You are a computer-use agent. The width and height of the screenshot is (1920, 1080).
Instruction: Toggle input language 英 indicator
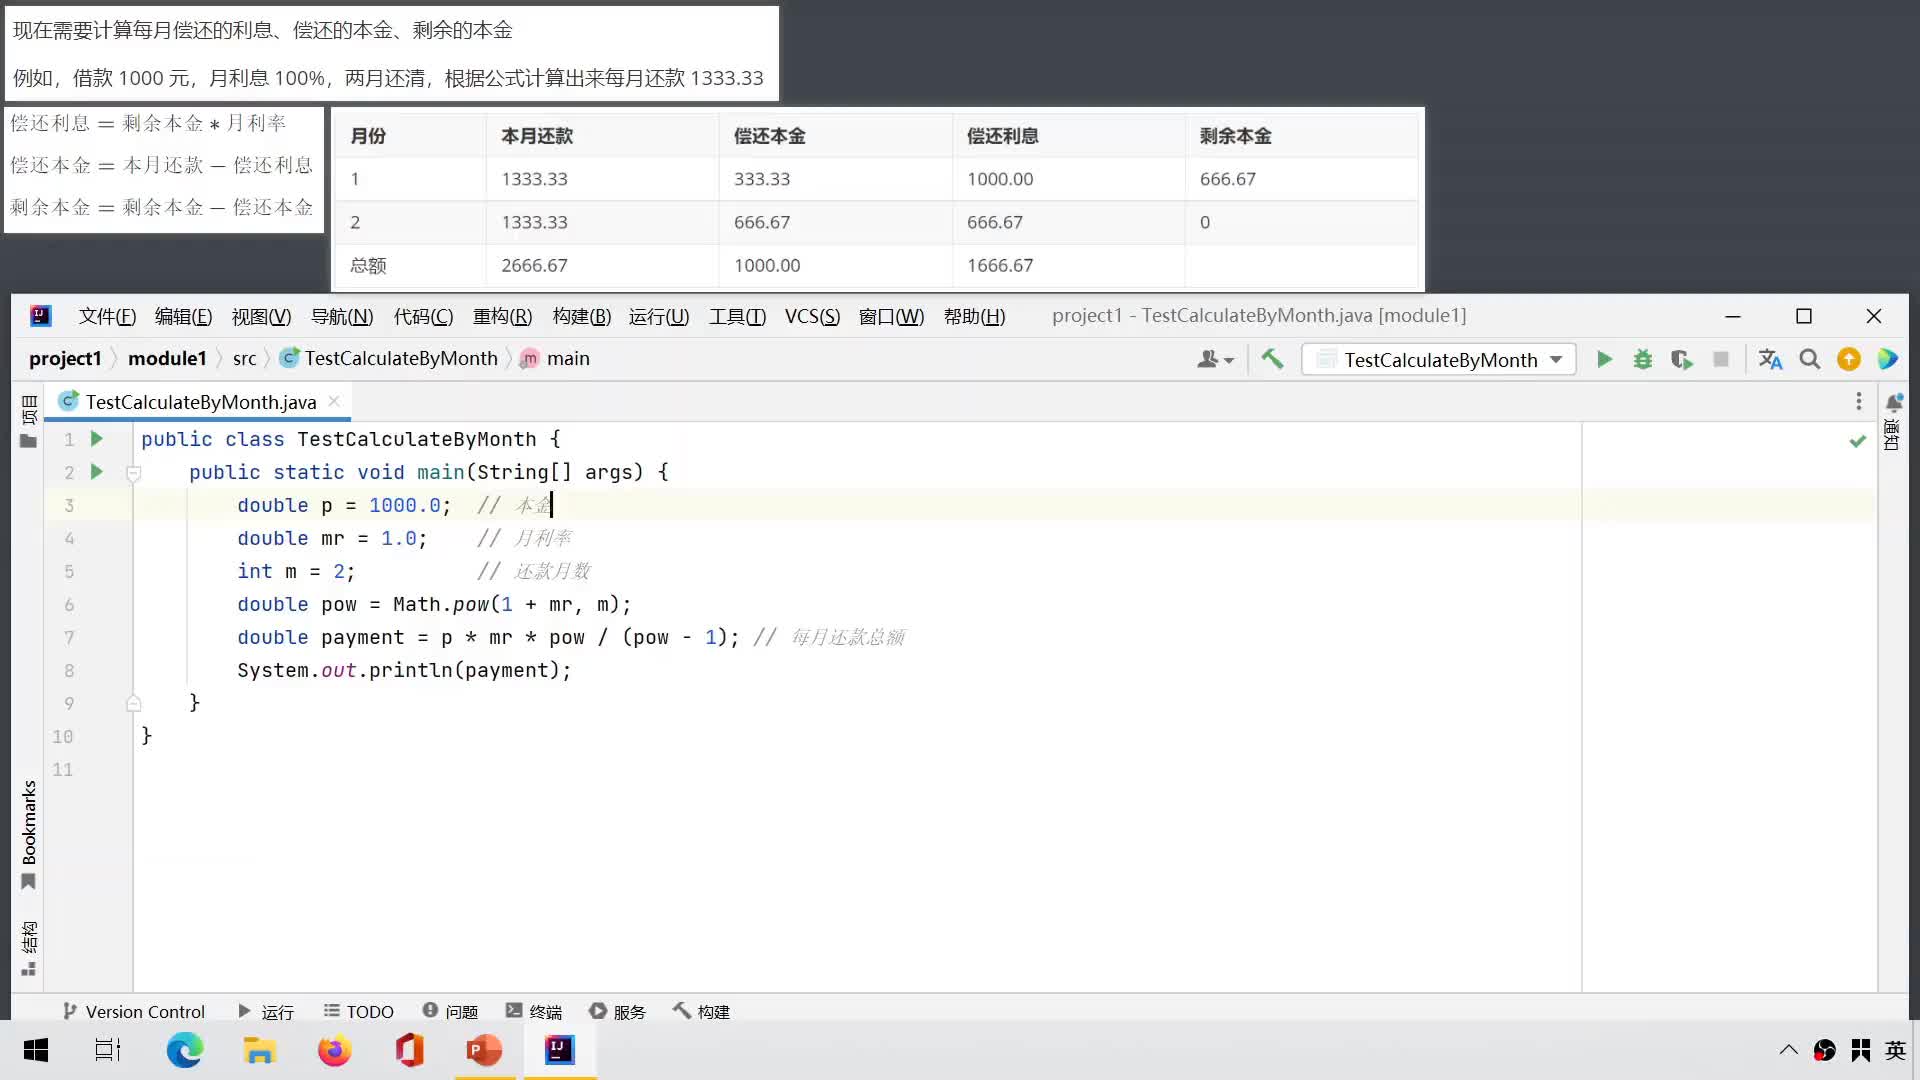click(x=1895, y=1050)
